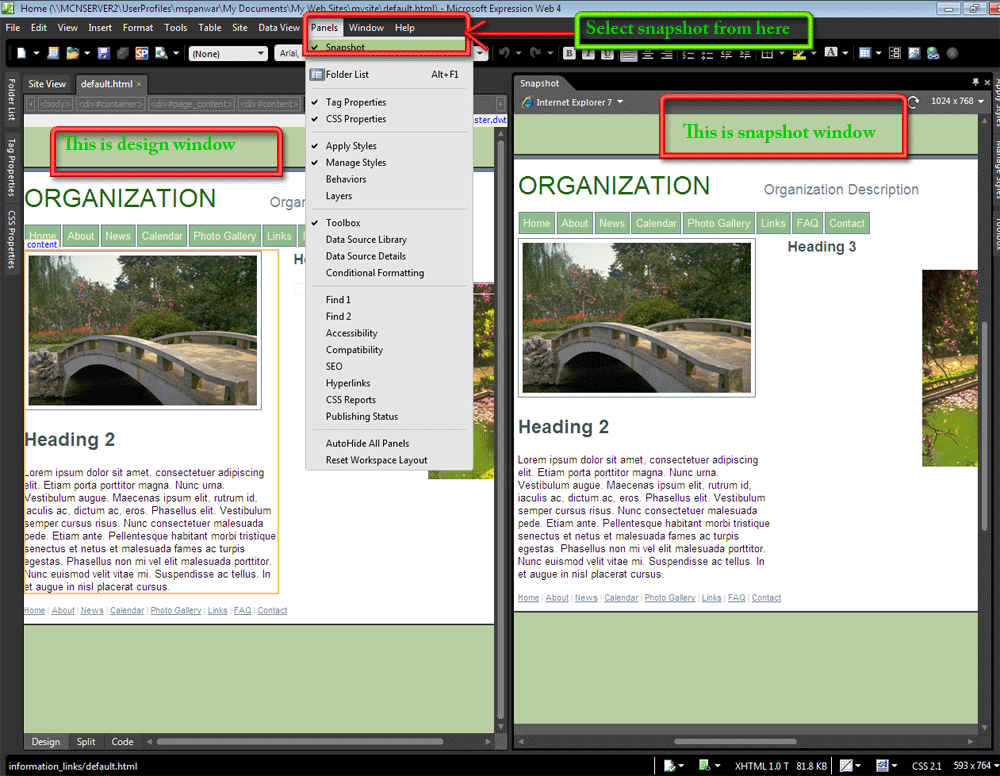
Task: Click the Insert Hyperlink globe icon
Action: pyautogui.click(x=933, y=53)
